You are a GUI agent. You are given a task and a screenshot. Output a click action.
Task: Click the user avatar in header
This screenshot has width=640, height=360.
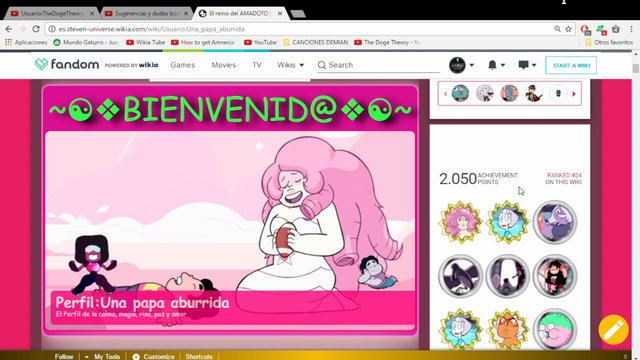pyautogui.click(x=457, y=65)
